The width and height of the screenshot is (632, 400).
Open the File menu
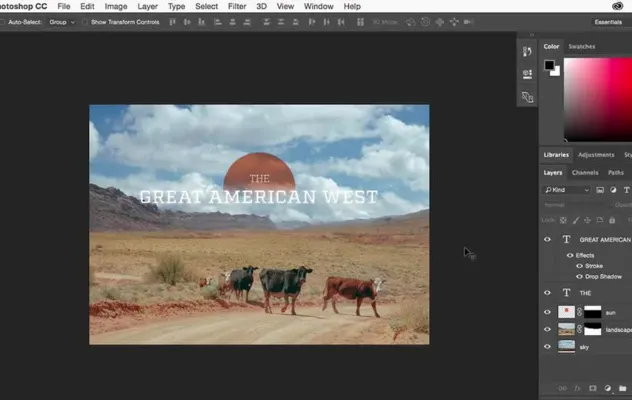64,6
